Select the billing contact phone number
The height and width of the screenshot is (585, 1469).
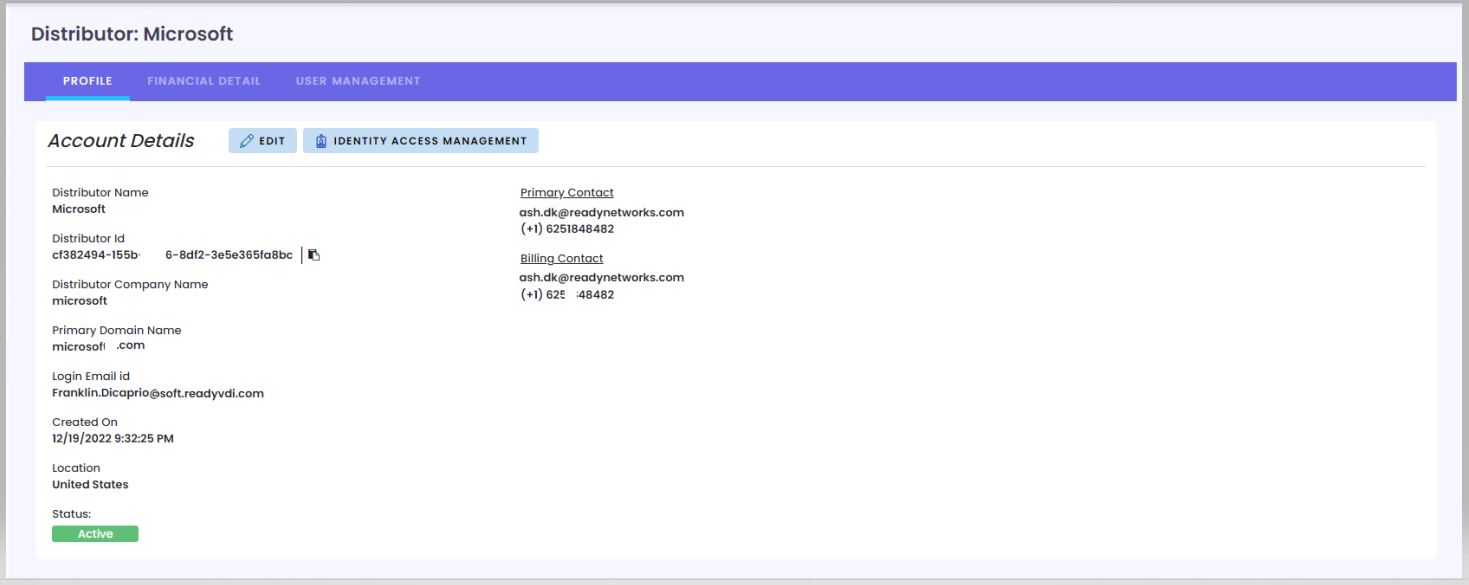click(567, 295)
